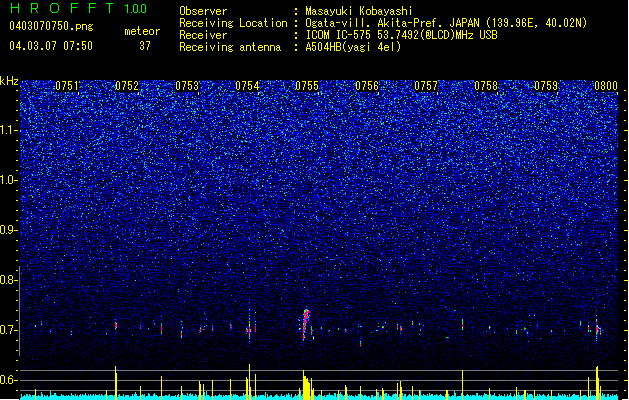Click the kHz axis unit label
Screen dimensions: 629x400
click(x=9, y=81)
